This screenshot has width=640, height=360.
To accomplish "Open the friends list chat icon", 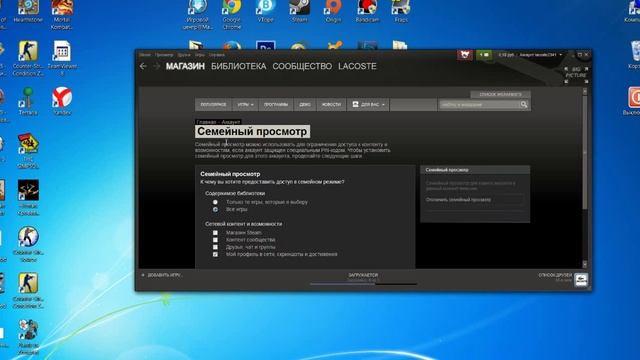I will pyautogui.click(x=581, y=280).
